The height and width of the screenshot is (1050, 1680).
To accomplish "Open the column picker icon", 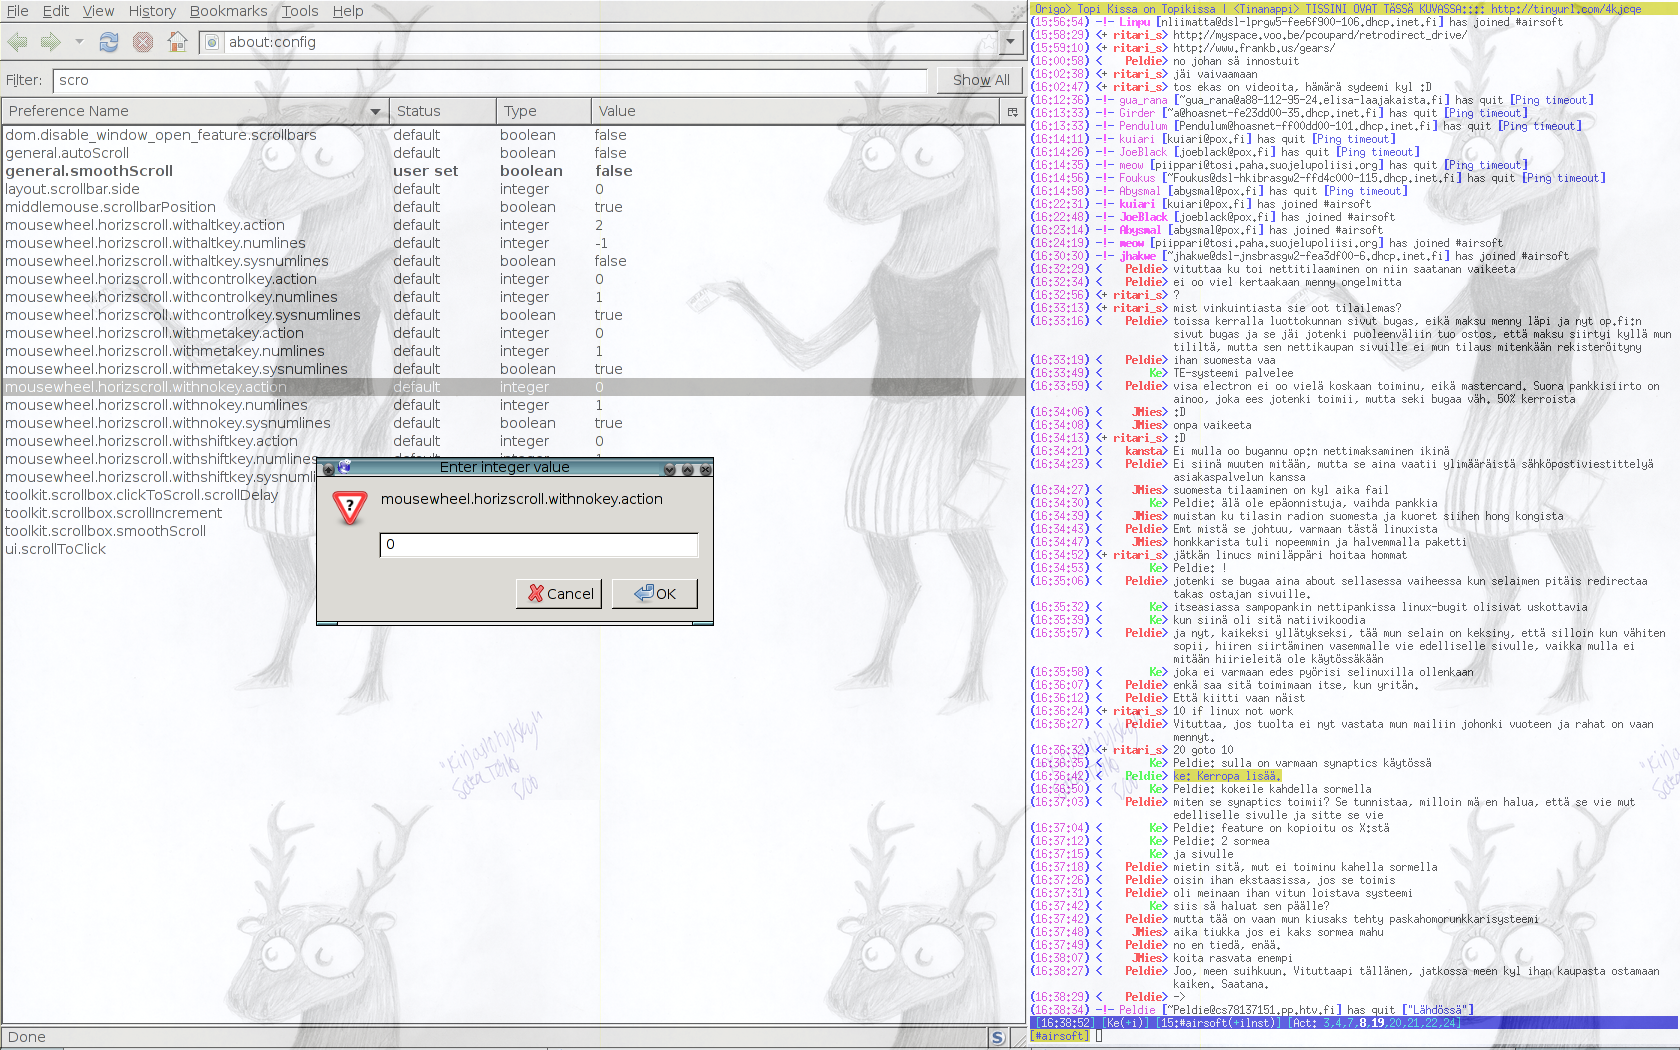I will [x=1012, y=111].
